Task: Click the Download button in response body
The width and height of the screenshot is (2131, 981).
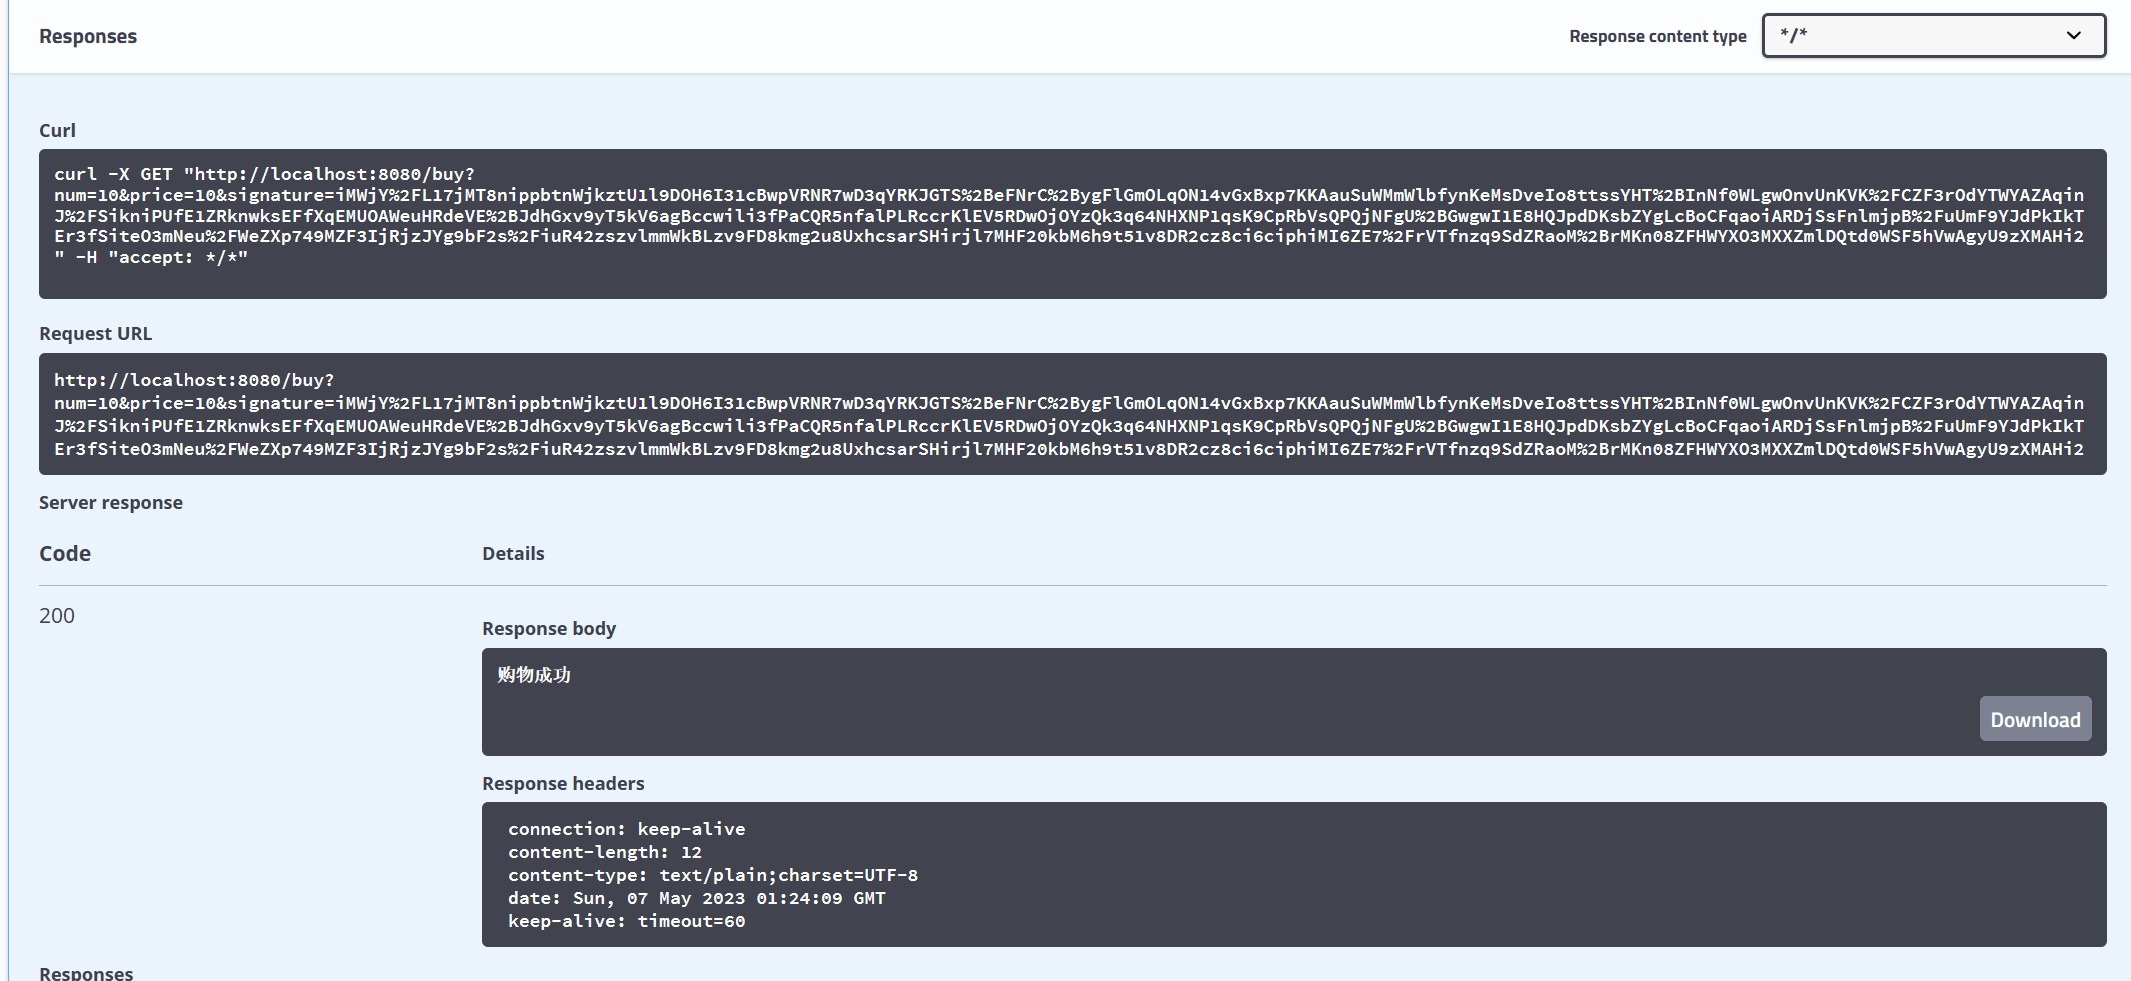Action: coord(2035,719)
